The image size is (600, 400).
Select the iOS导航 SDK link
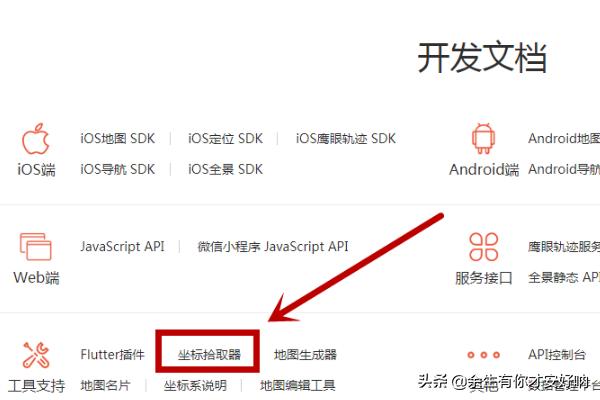[118, 169]
